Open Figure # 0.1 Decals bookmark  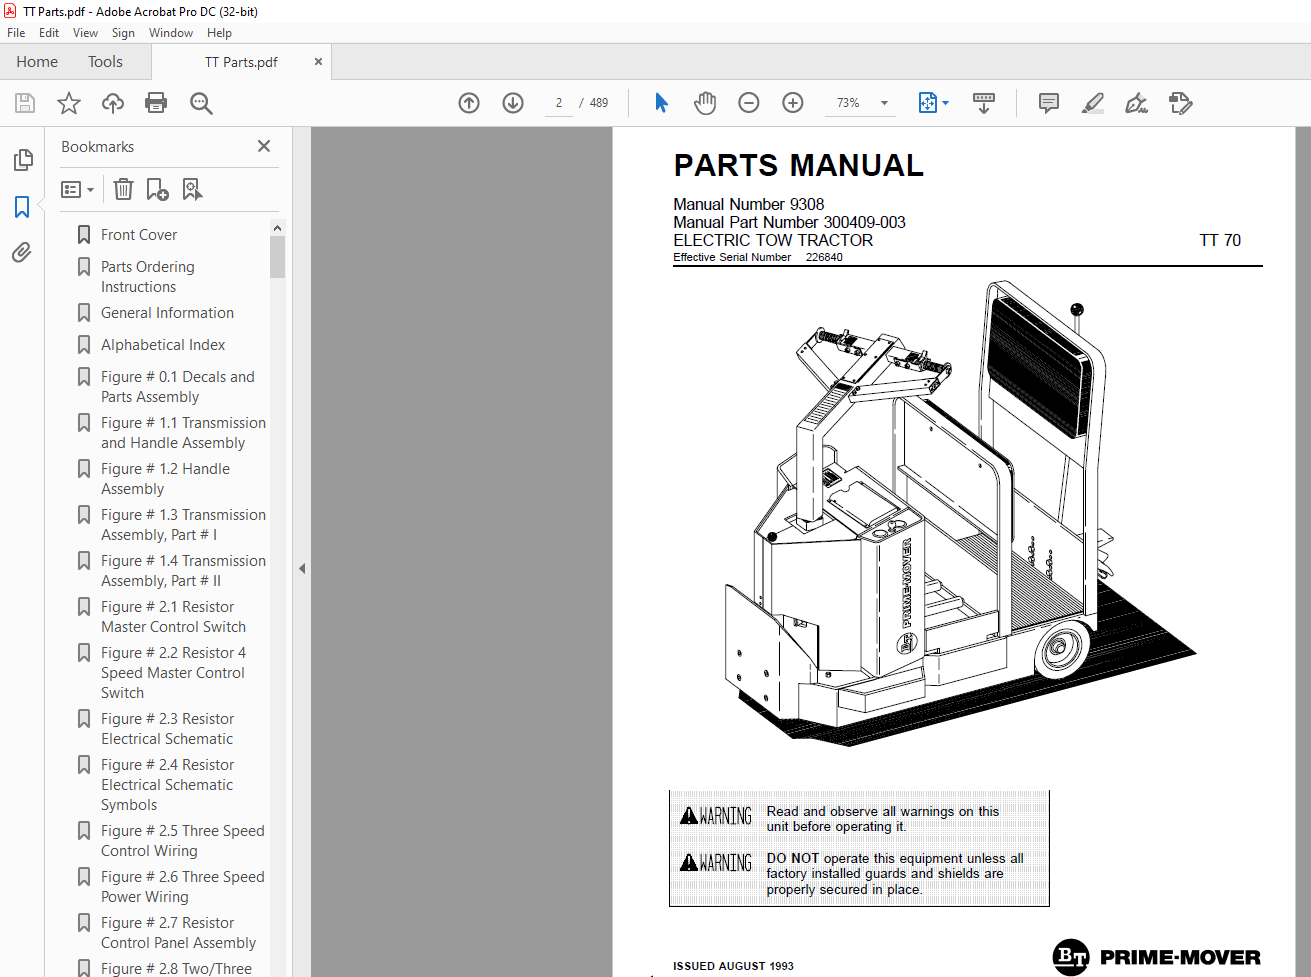point(177,387)
